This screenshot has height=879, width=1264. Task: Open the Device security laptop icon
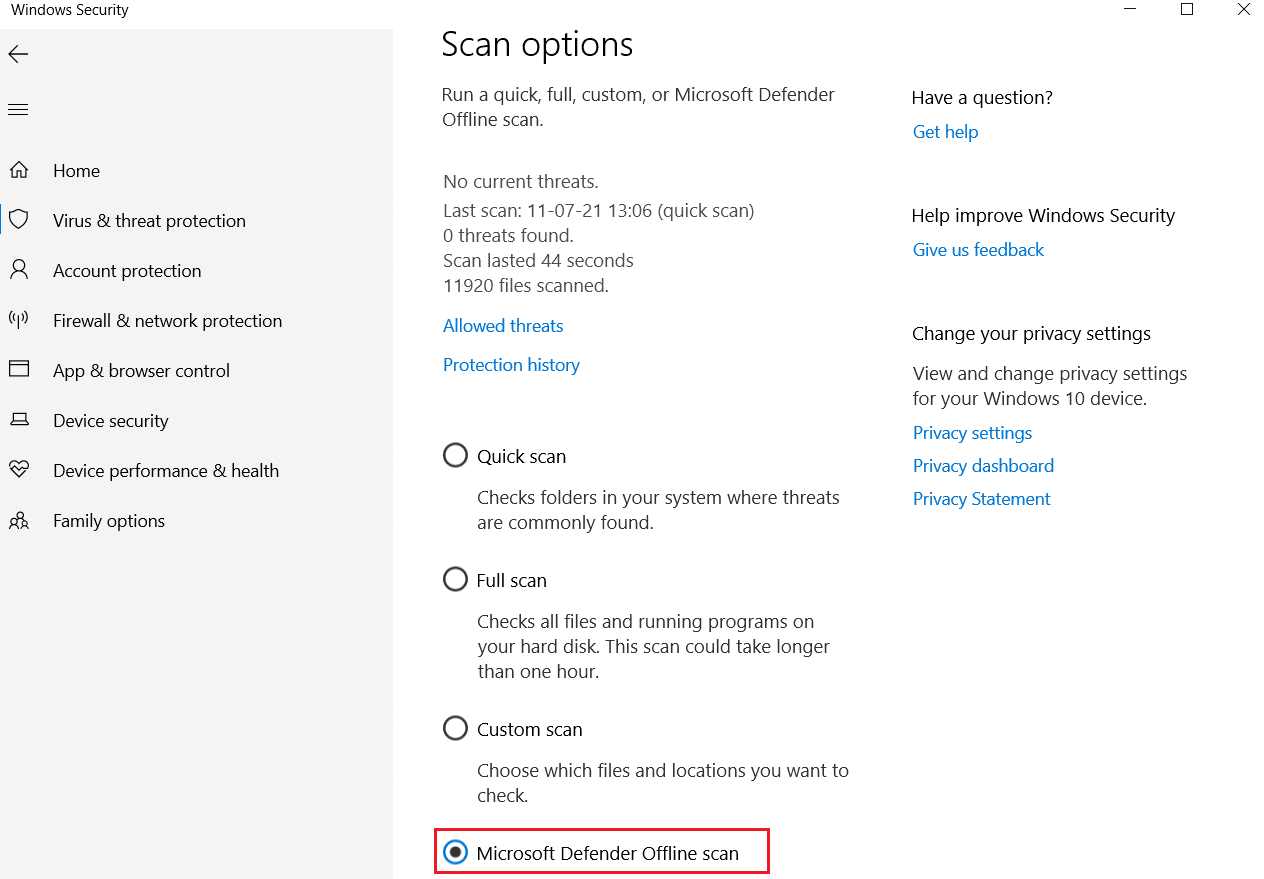point(19,420)
